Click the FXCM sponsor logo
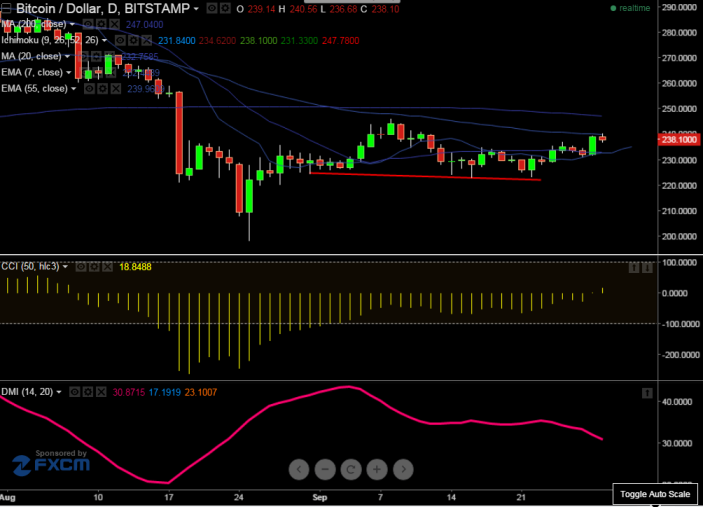This screenshot has width=703, height=507. click(51, 463)
